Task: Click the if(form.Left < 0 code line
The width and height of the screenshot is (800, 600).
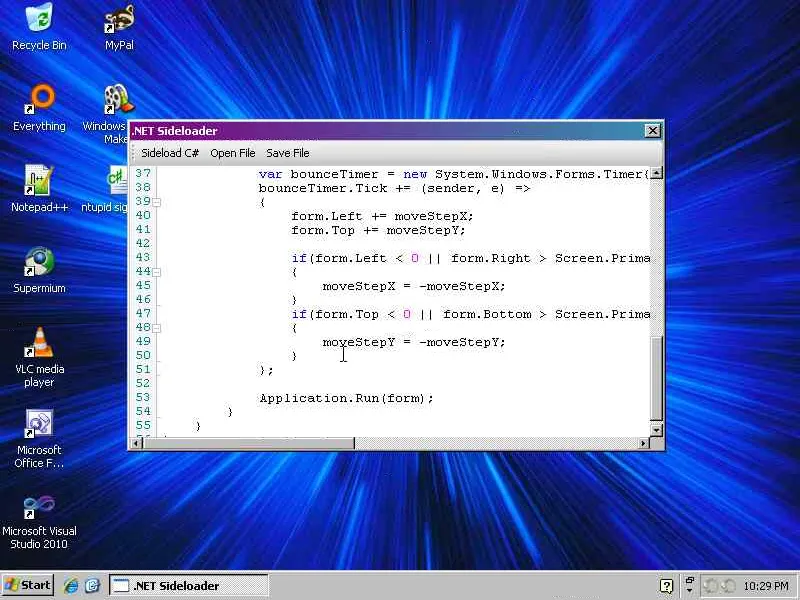Action: point(470,259)
